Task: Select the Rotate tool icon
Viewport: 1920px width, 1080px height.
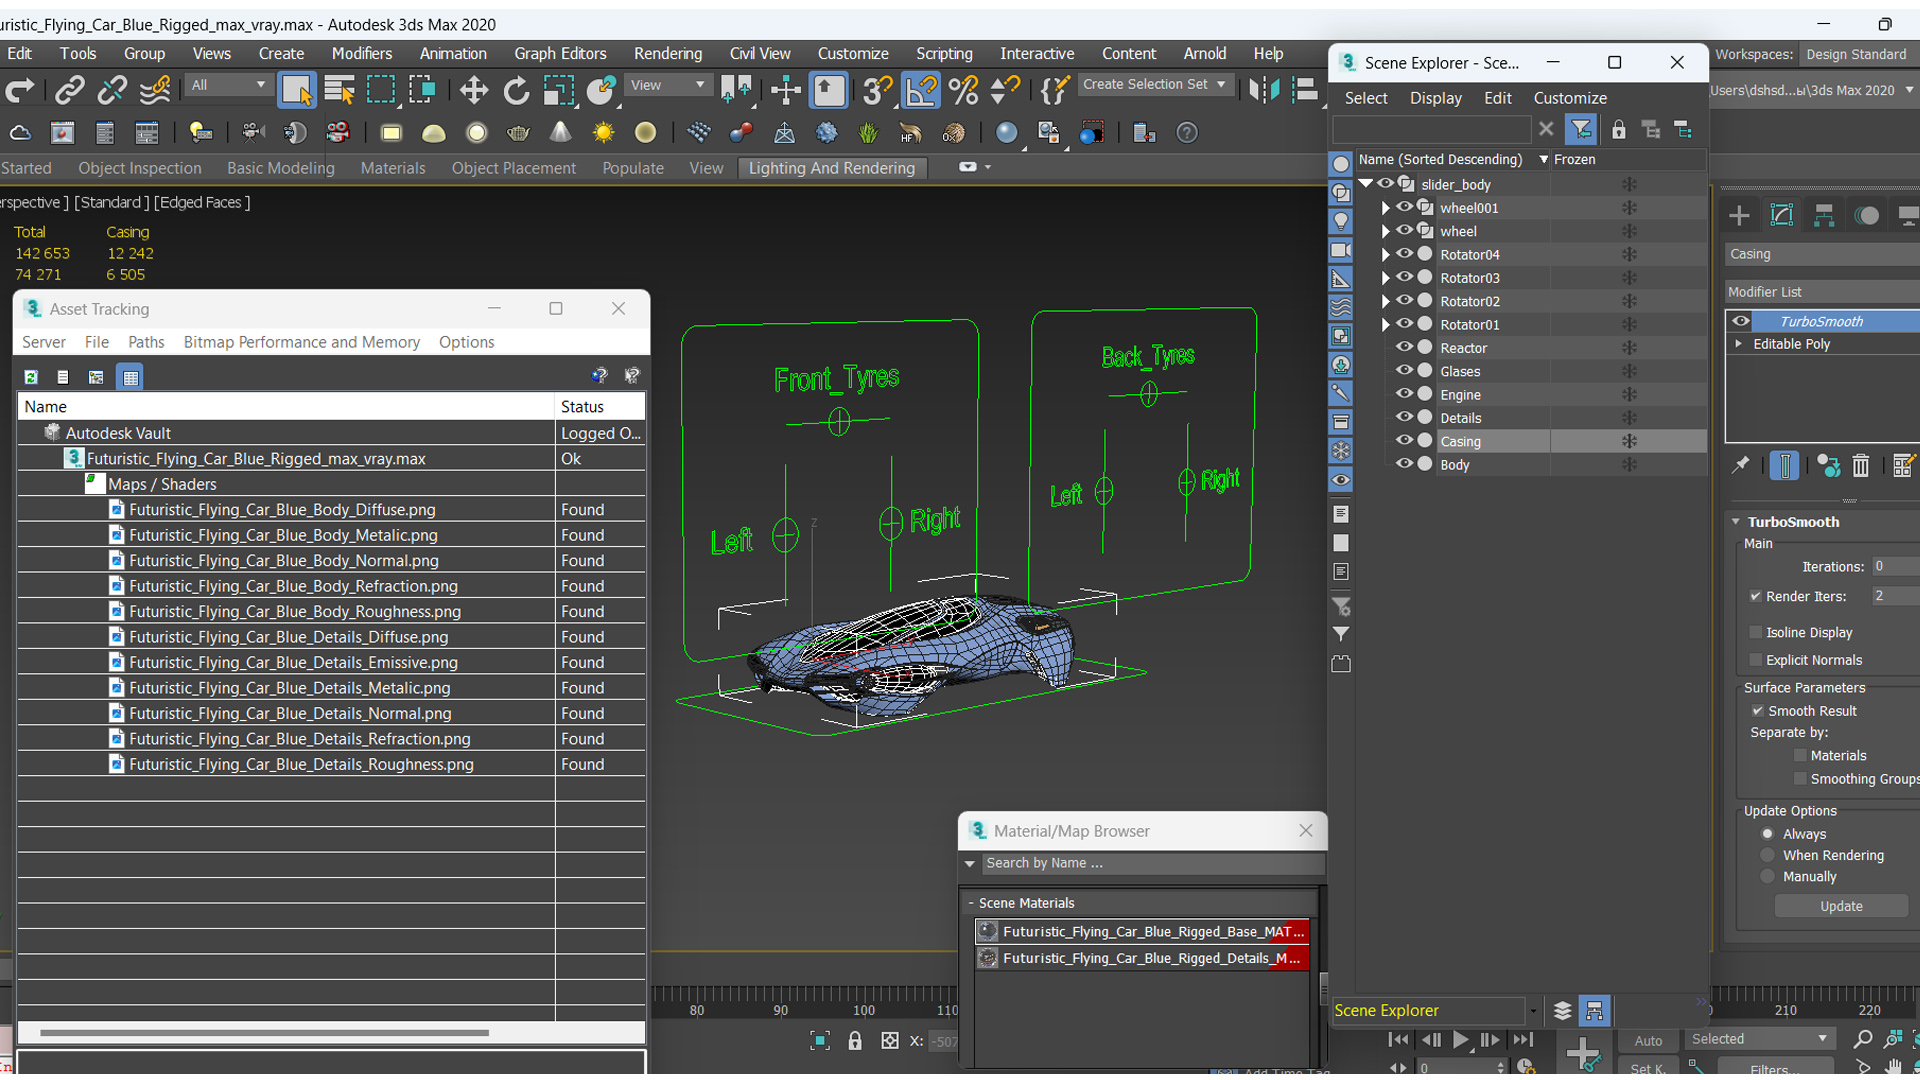Action: (516, 90)
